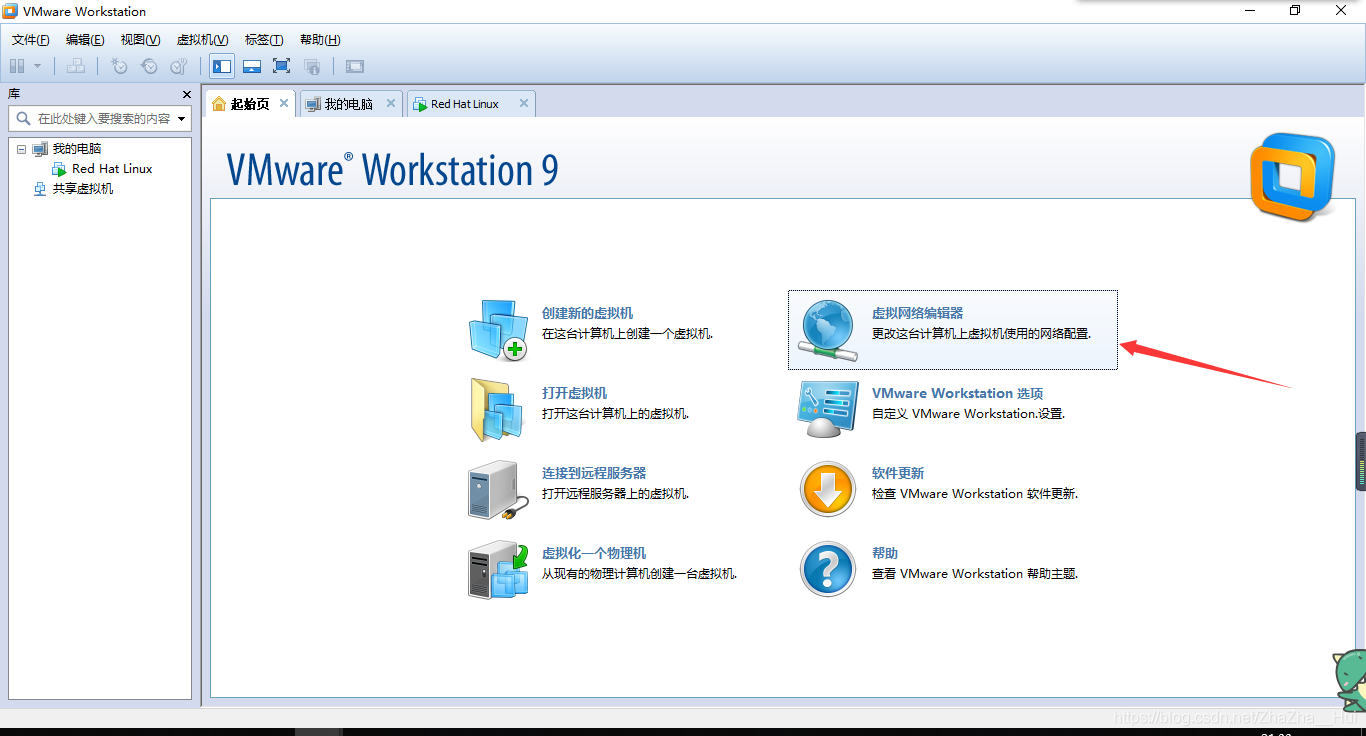Open the 文件(F) menu

[31, 40]
